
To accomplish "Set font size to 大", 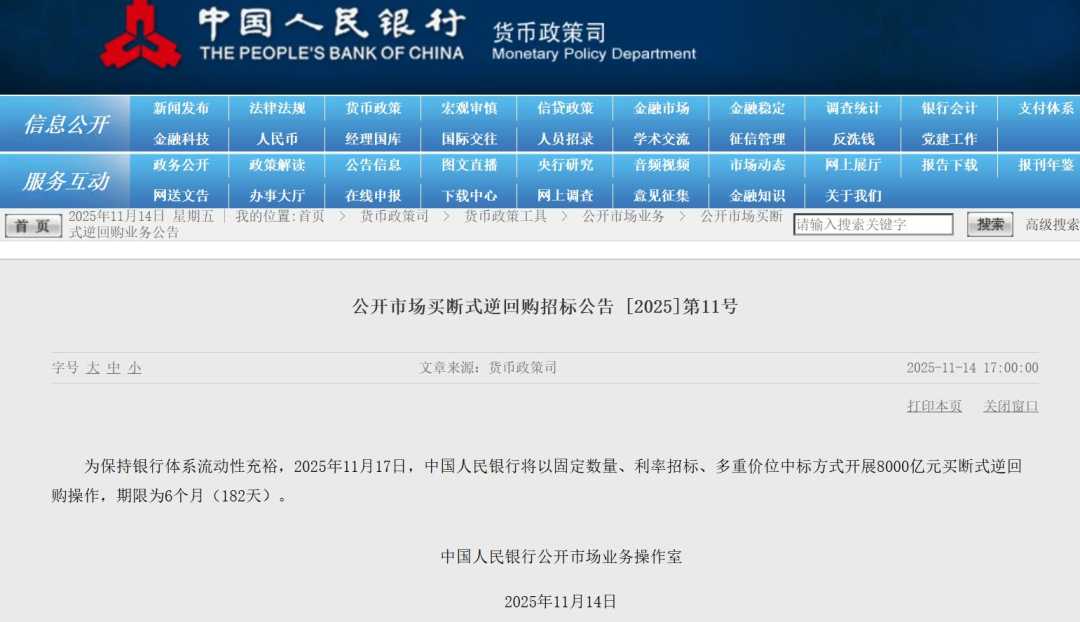I will [93, 368].
